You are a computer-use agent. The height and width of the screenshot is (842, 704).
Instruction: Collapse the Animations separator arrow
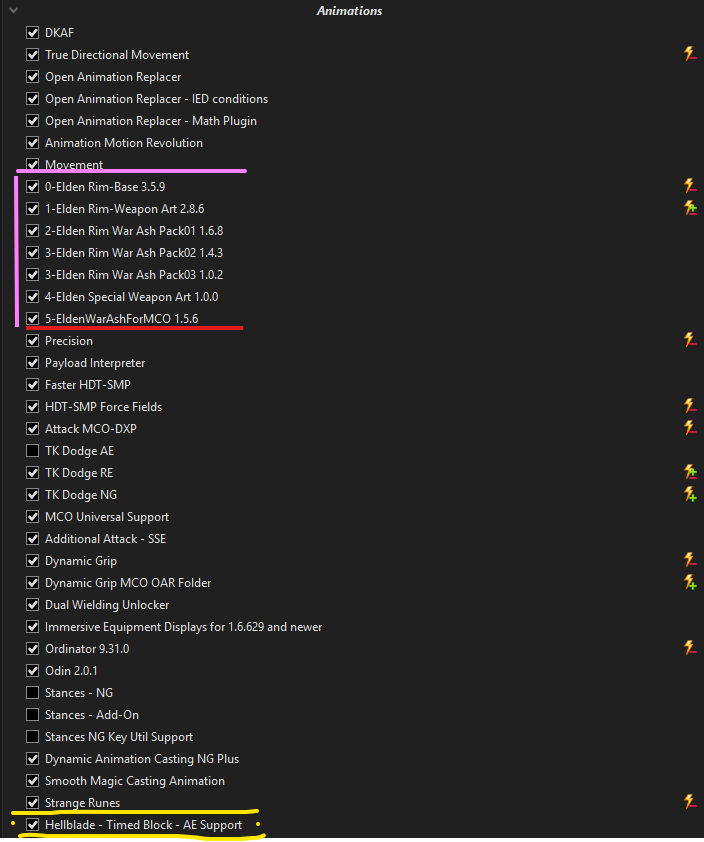13,10
